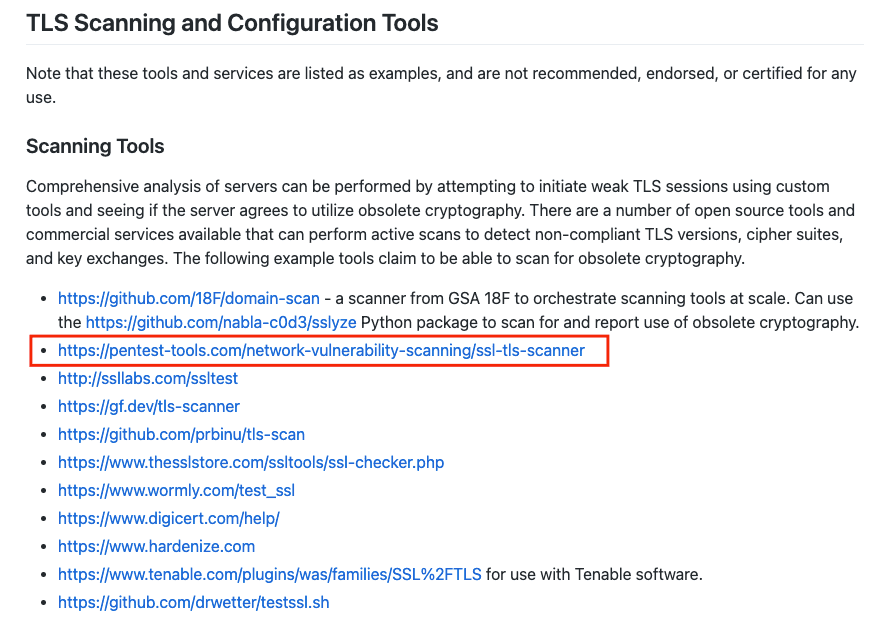Click the pentest-tools ssl-tls-scanner link
This screenshot has height=633, width=884.
point(321,351)
